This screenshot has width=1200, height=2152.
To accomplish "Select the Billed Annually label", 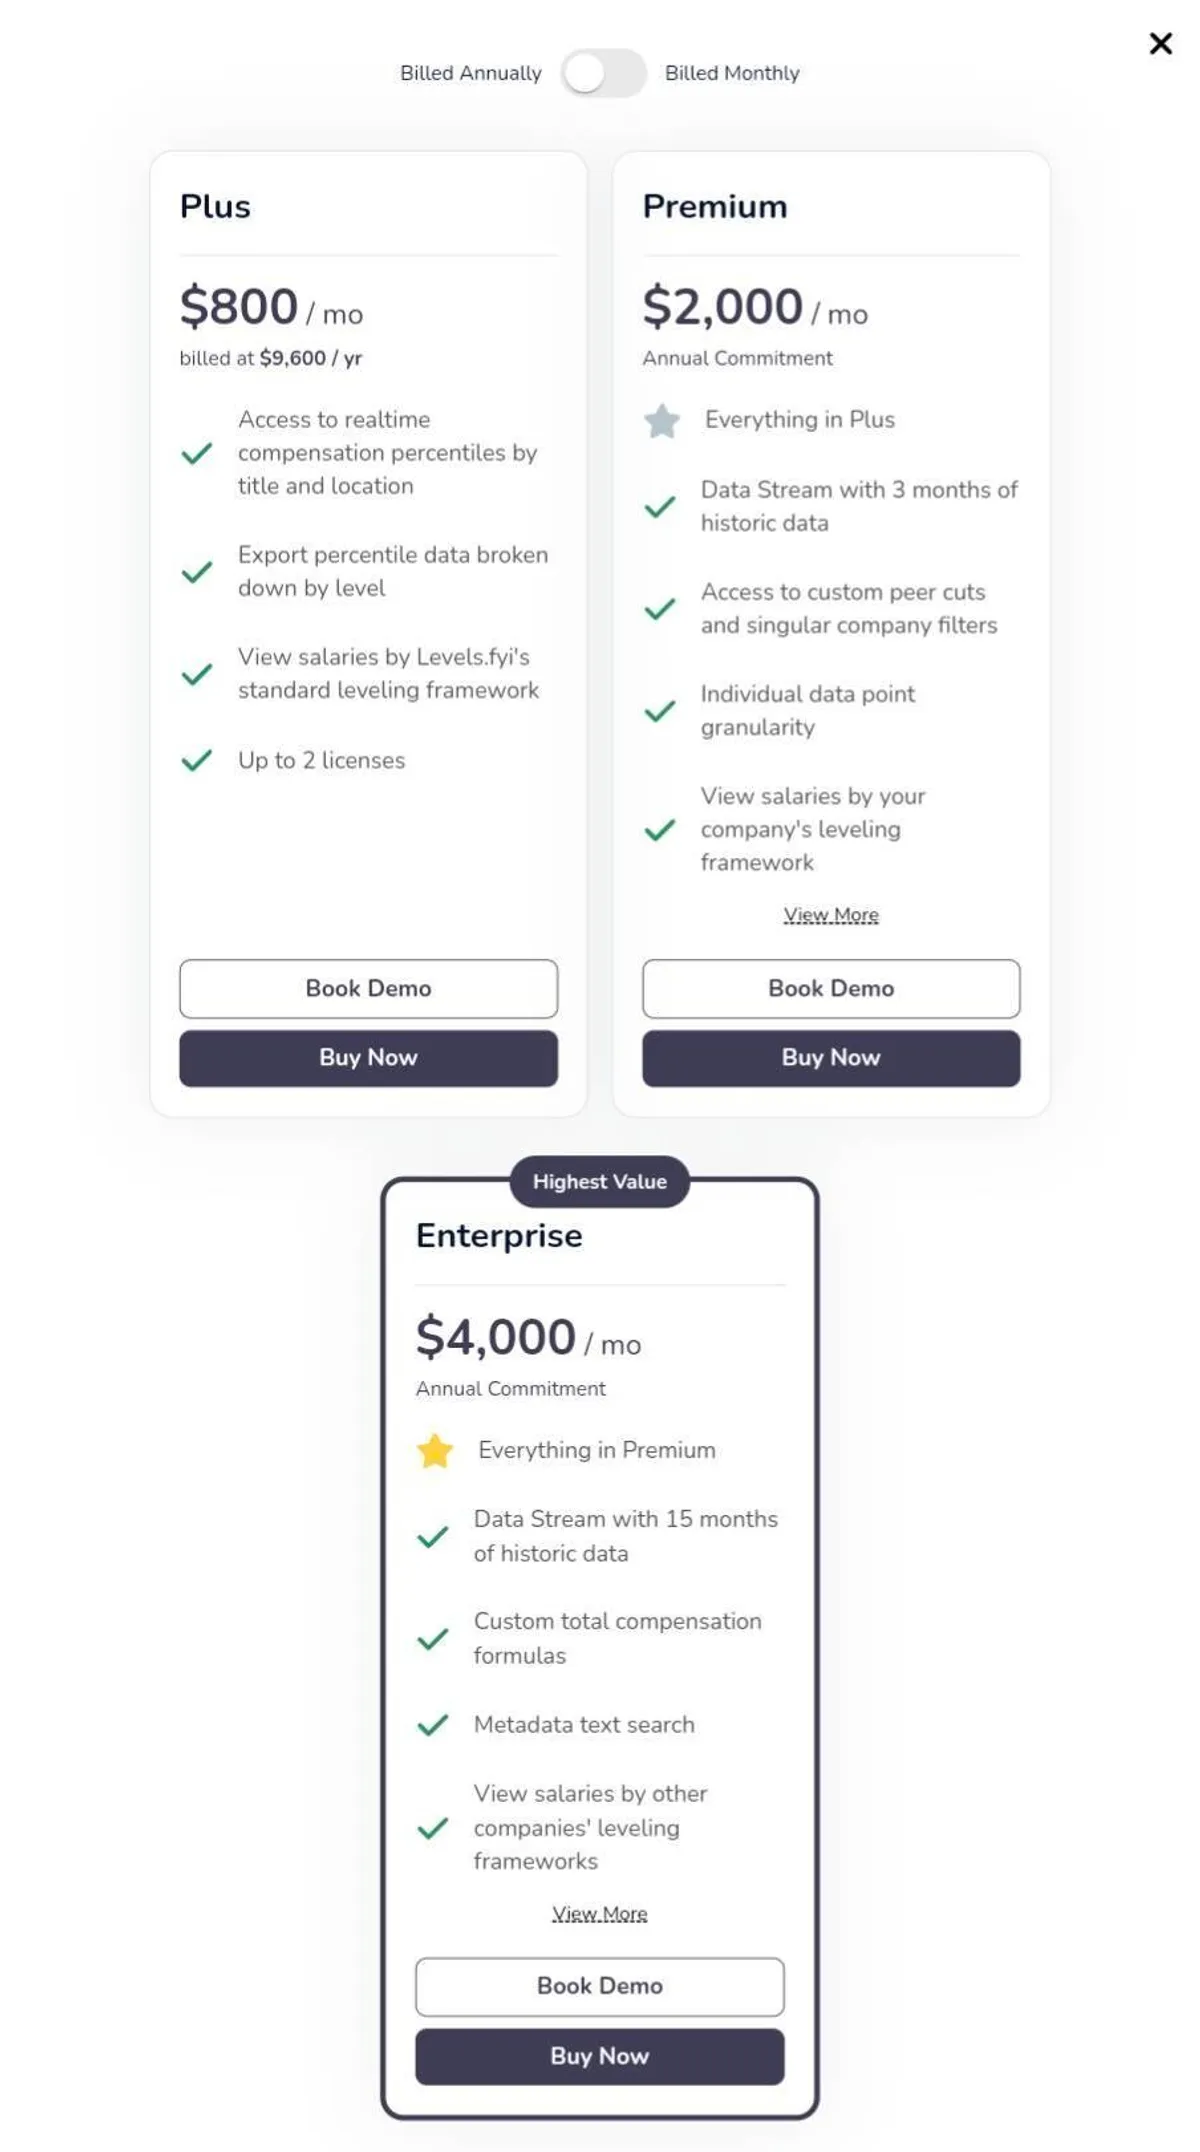I will 470,73.
